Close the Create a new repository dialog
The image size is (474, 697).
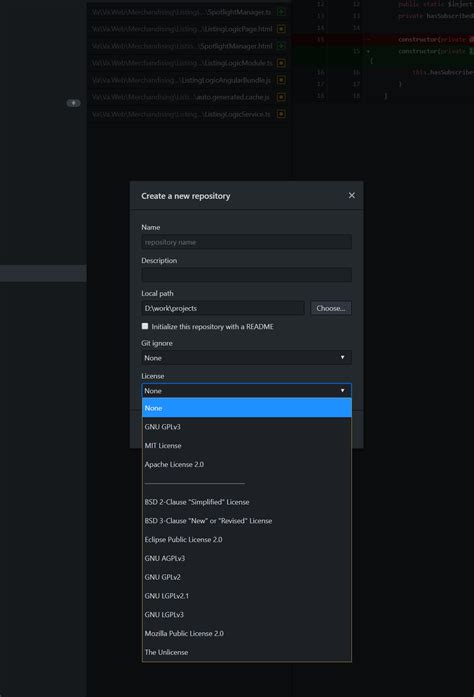coord(351,196)
